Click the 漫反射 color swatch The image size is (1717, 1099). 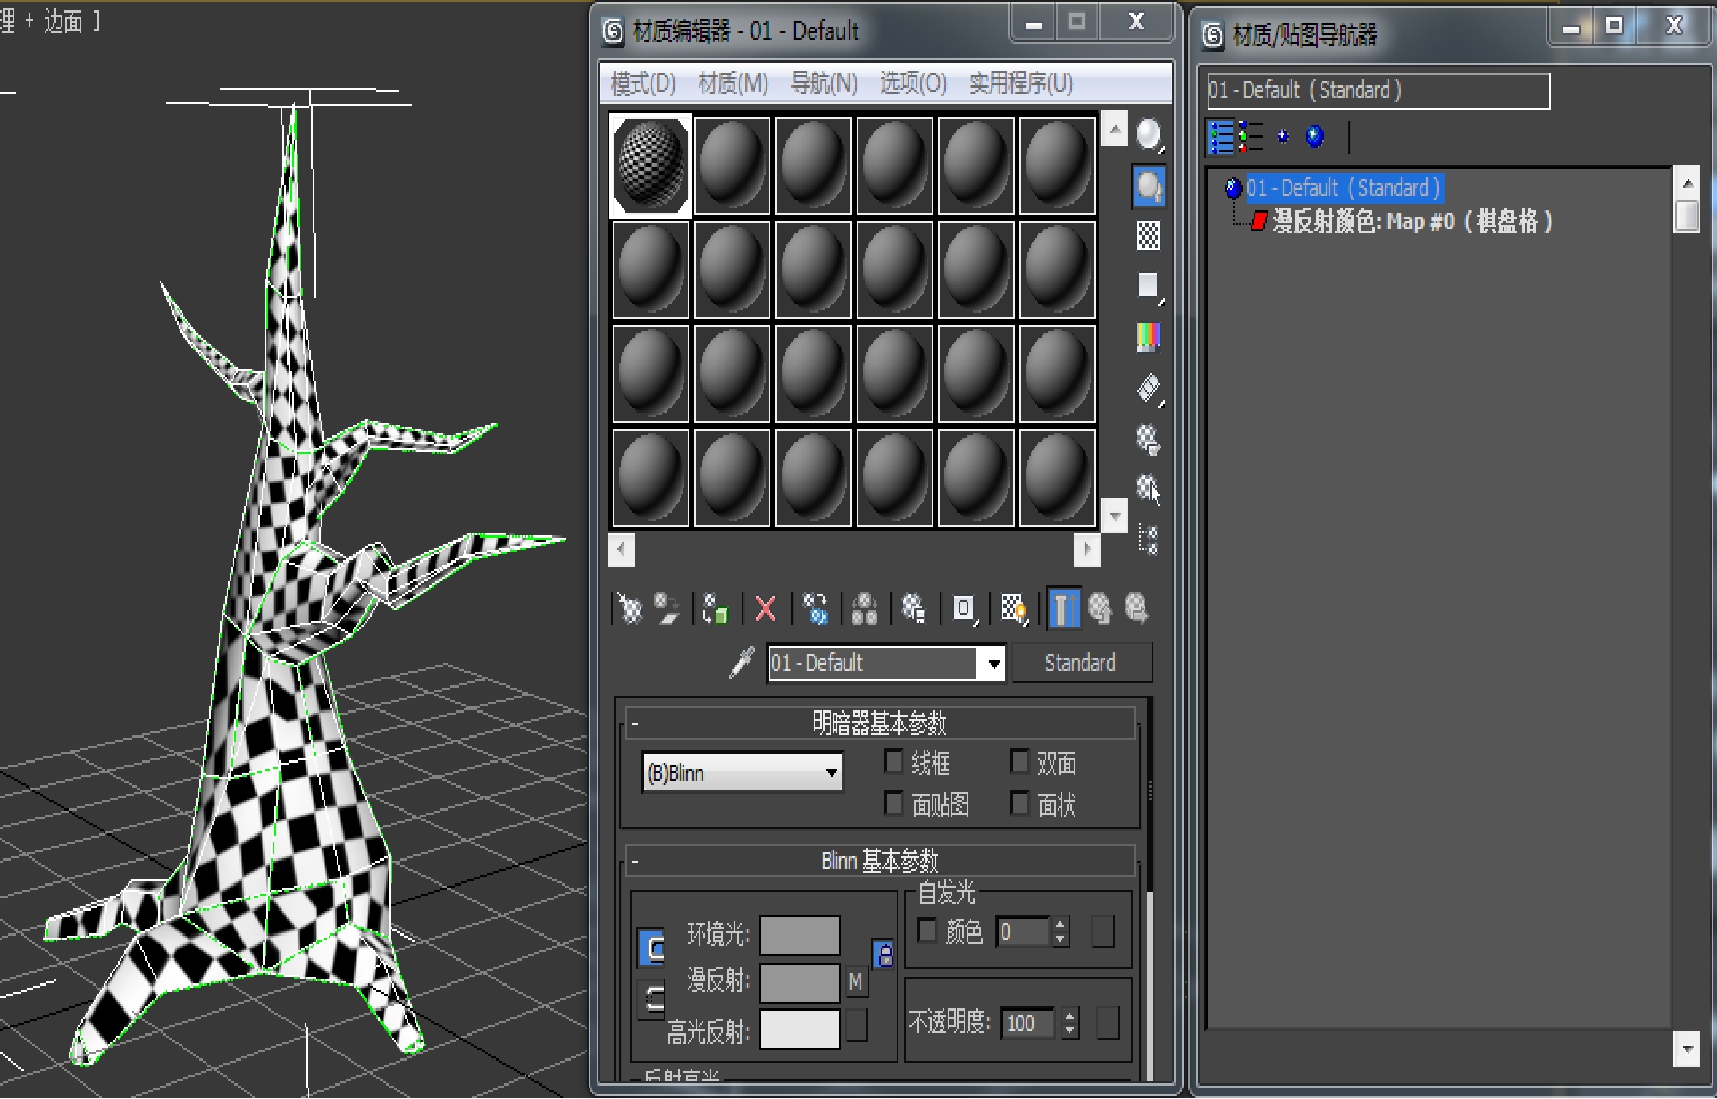pos(800,983)
